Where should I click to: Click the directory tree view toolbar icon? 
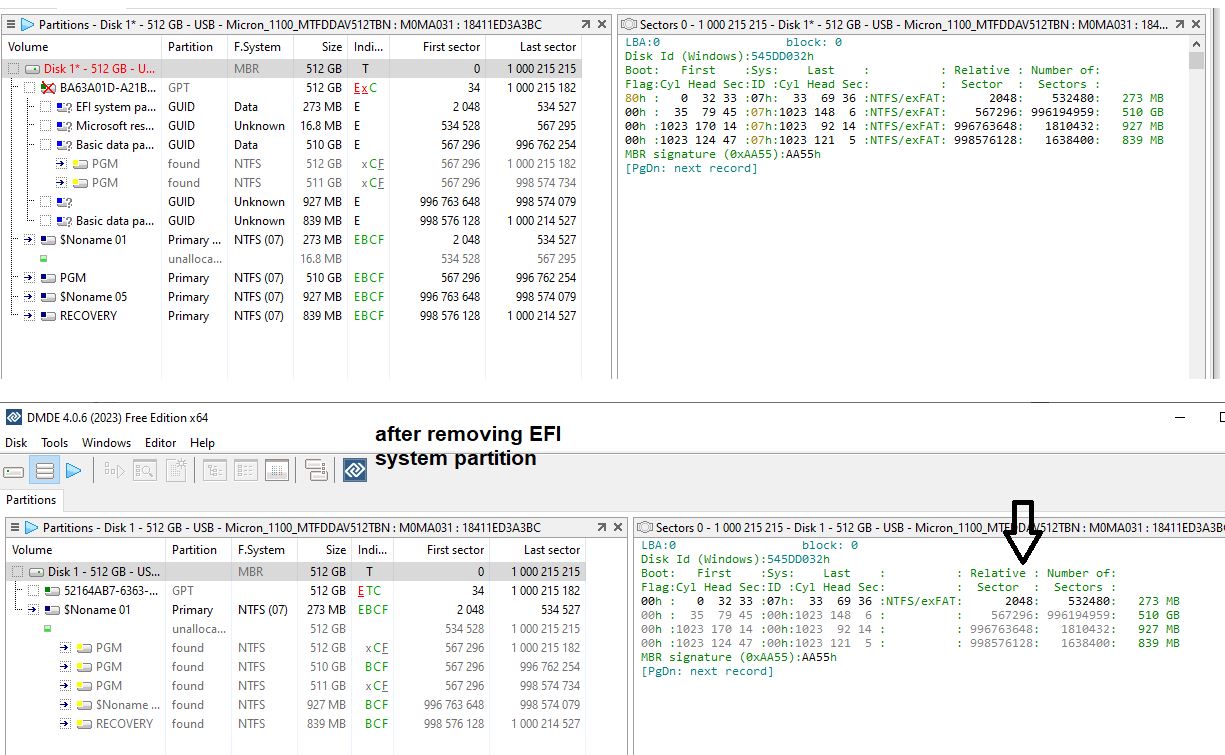pyautogui.click(x=215, y=470)
